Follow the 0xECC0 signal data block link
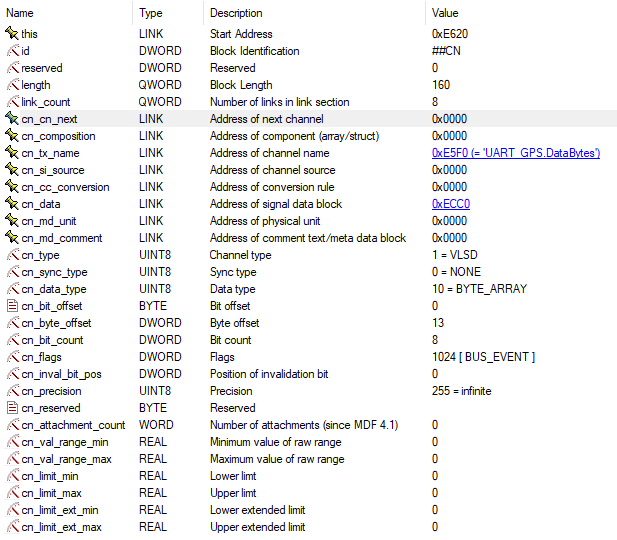 (451, 204)
